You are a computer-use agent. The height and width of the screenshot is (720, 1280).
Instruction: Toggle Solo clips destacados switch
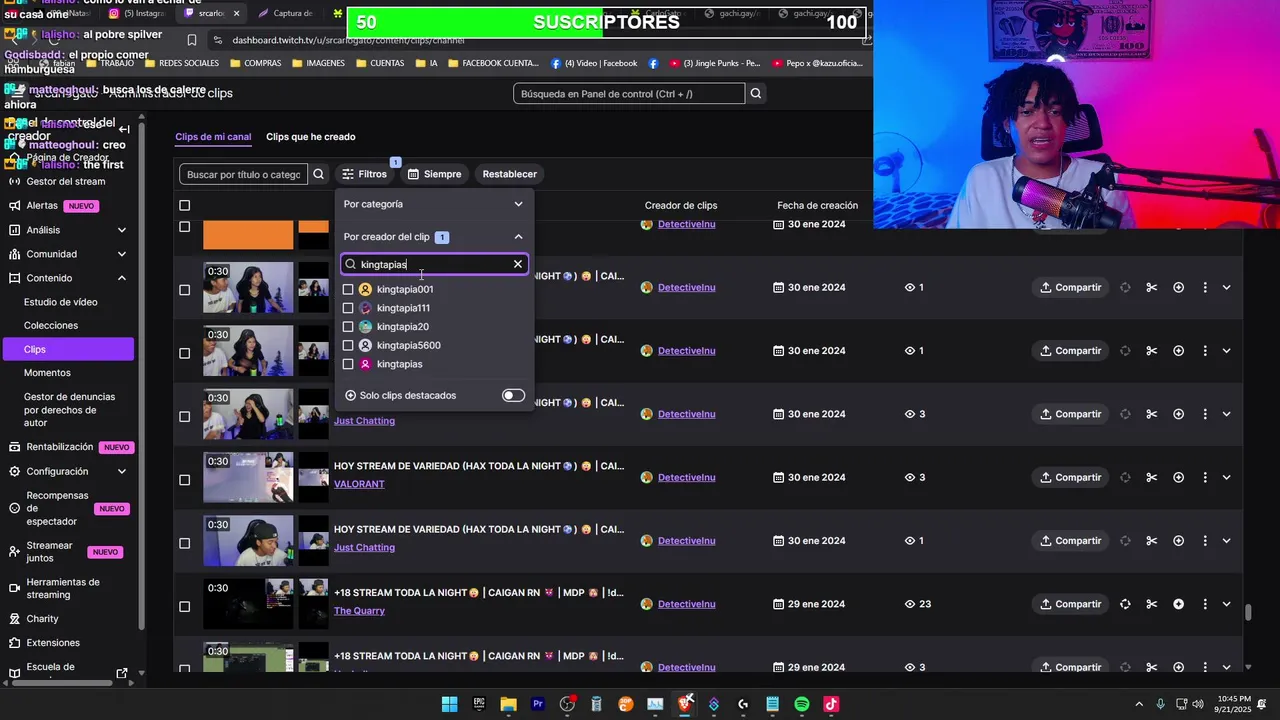click(x=513, y=395)
